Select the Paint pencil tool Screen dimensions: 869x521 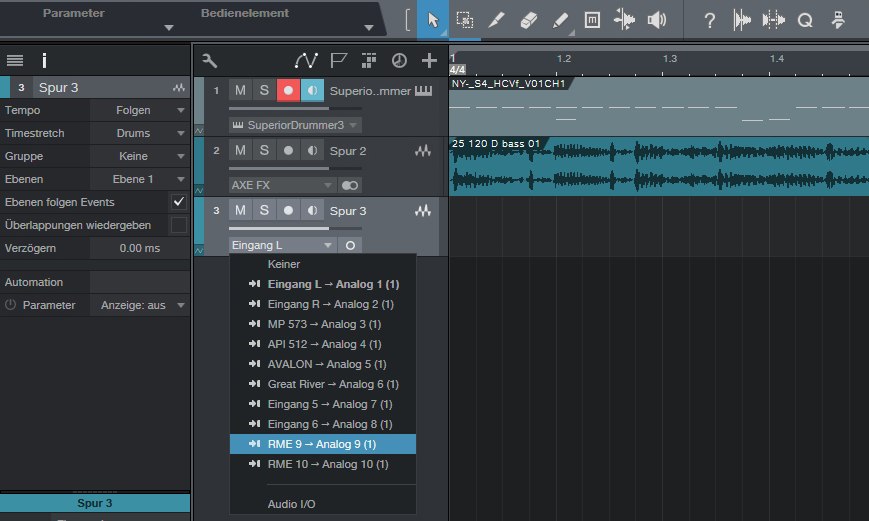[561, 21]
